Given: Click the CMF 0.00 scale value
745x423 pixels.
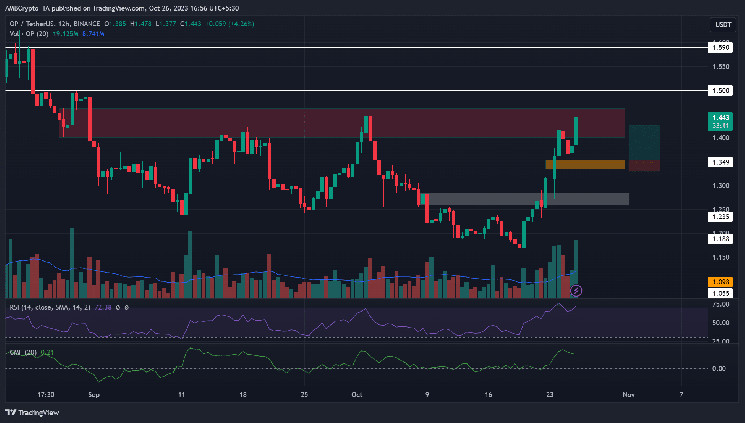Looking at the screenshot, I should pyautogui.click(x=719, y=368).
